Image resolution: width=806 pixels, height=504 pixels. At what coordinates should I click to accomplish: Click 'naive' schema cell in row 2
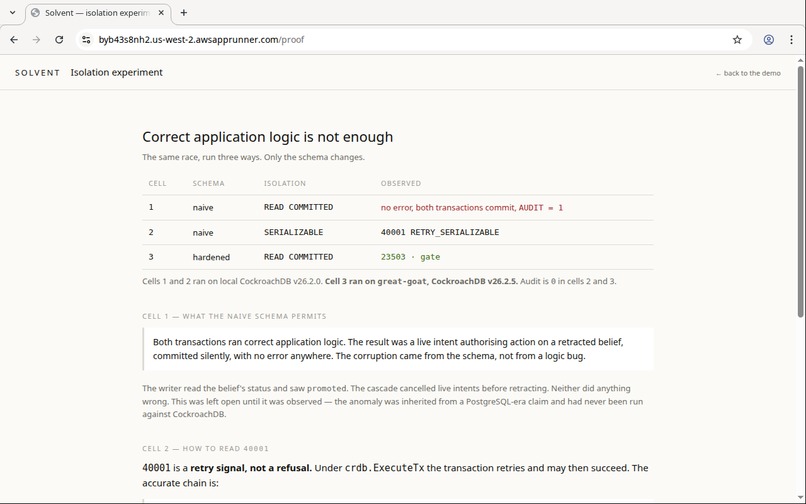(203, 232)
